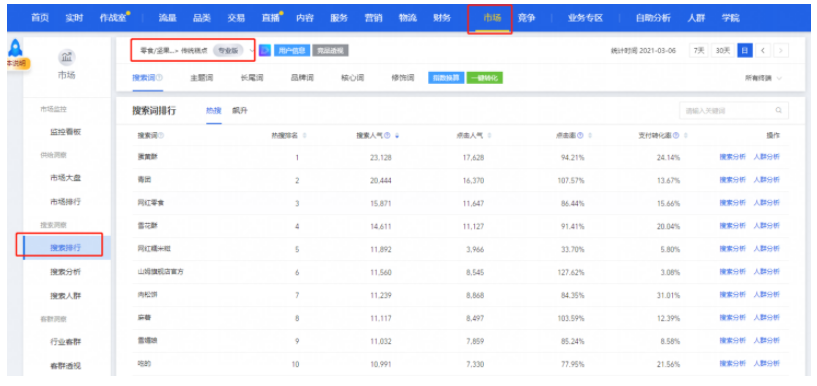817x386 pixels.
Task: Click the blue 用户信息 button
Action: tap(292, 51)
